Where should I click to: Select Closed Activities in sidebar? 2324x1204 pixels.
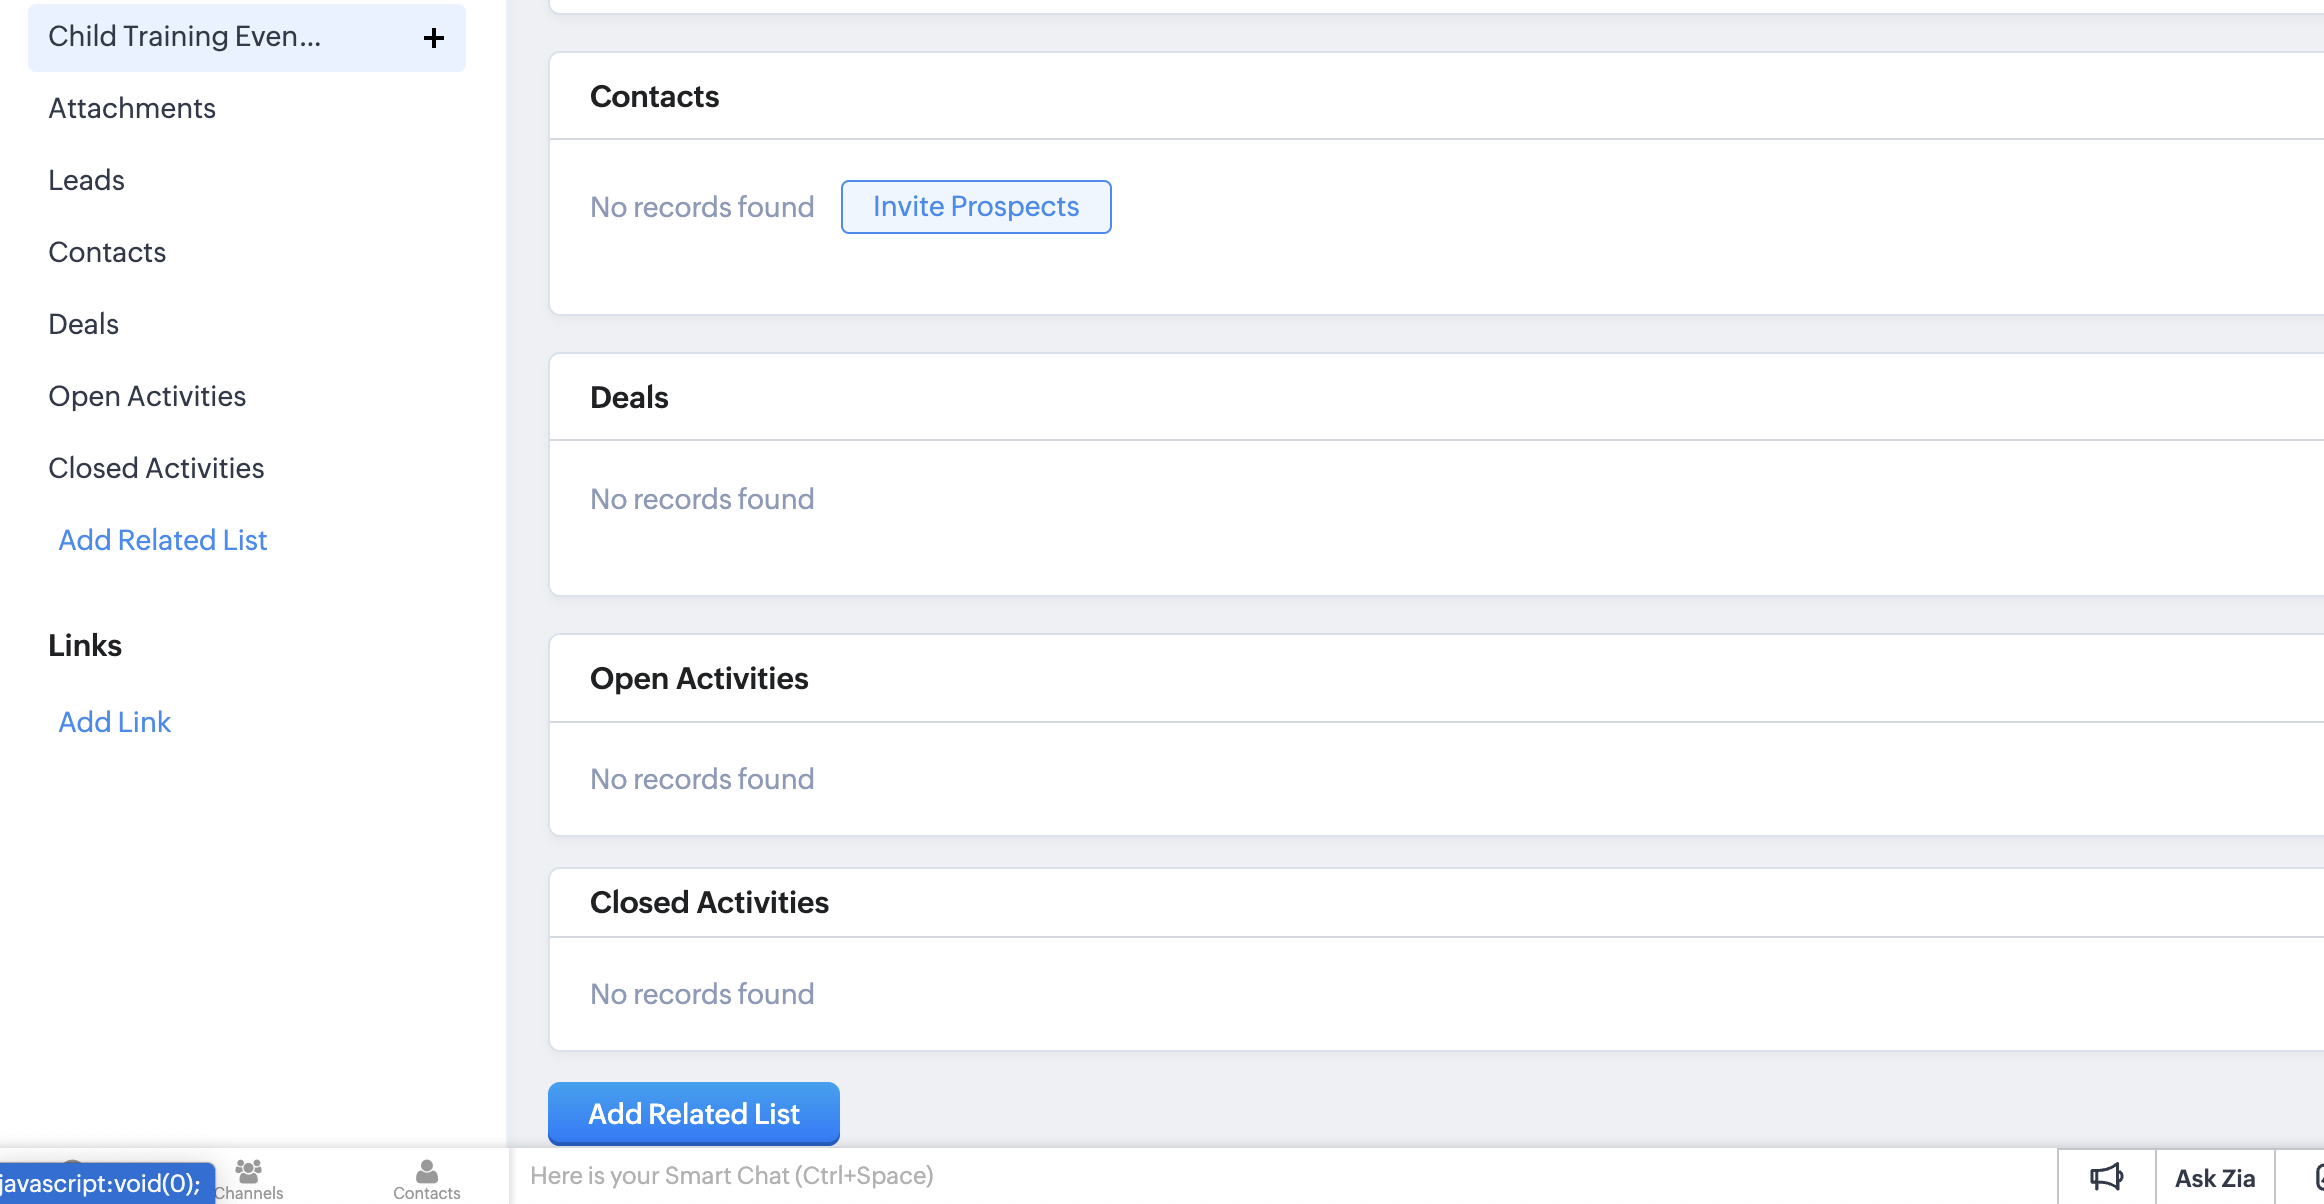(156, 468)
